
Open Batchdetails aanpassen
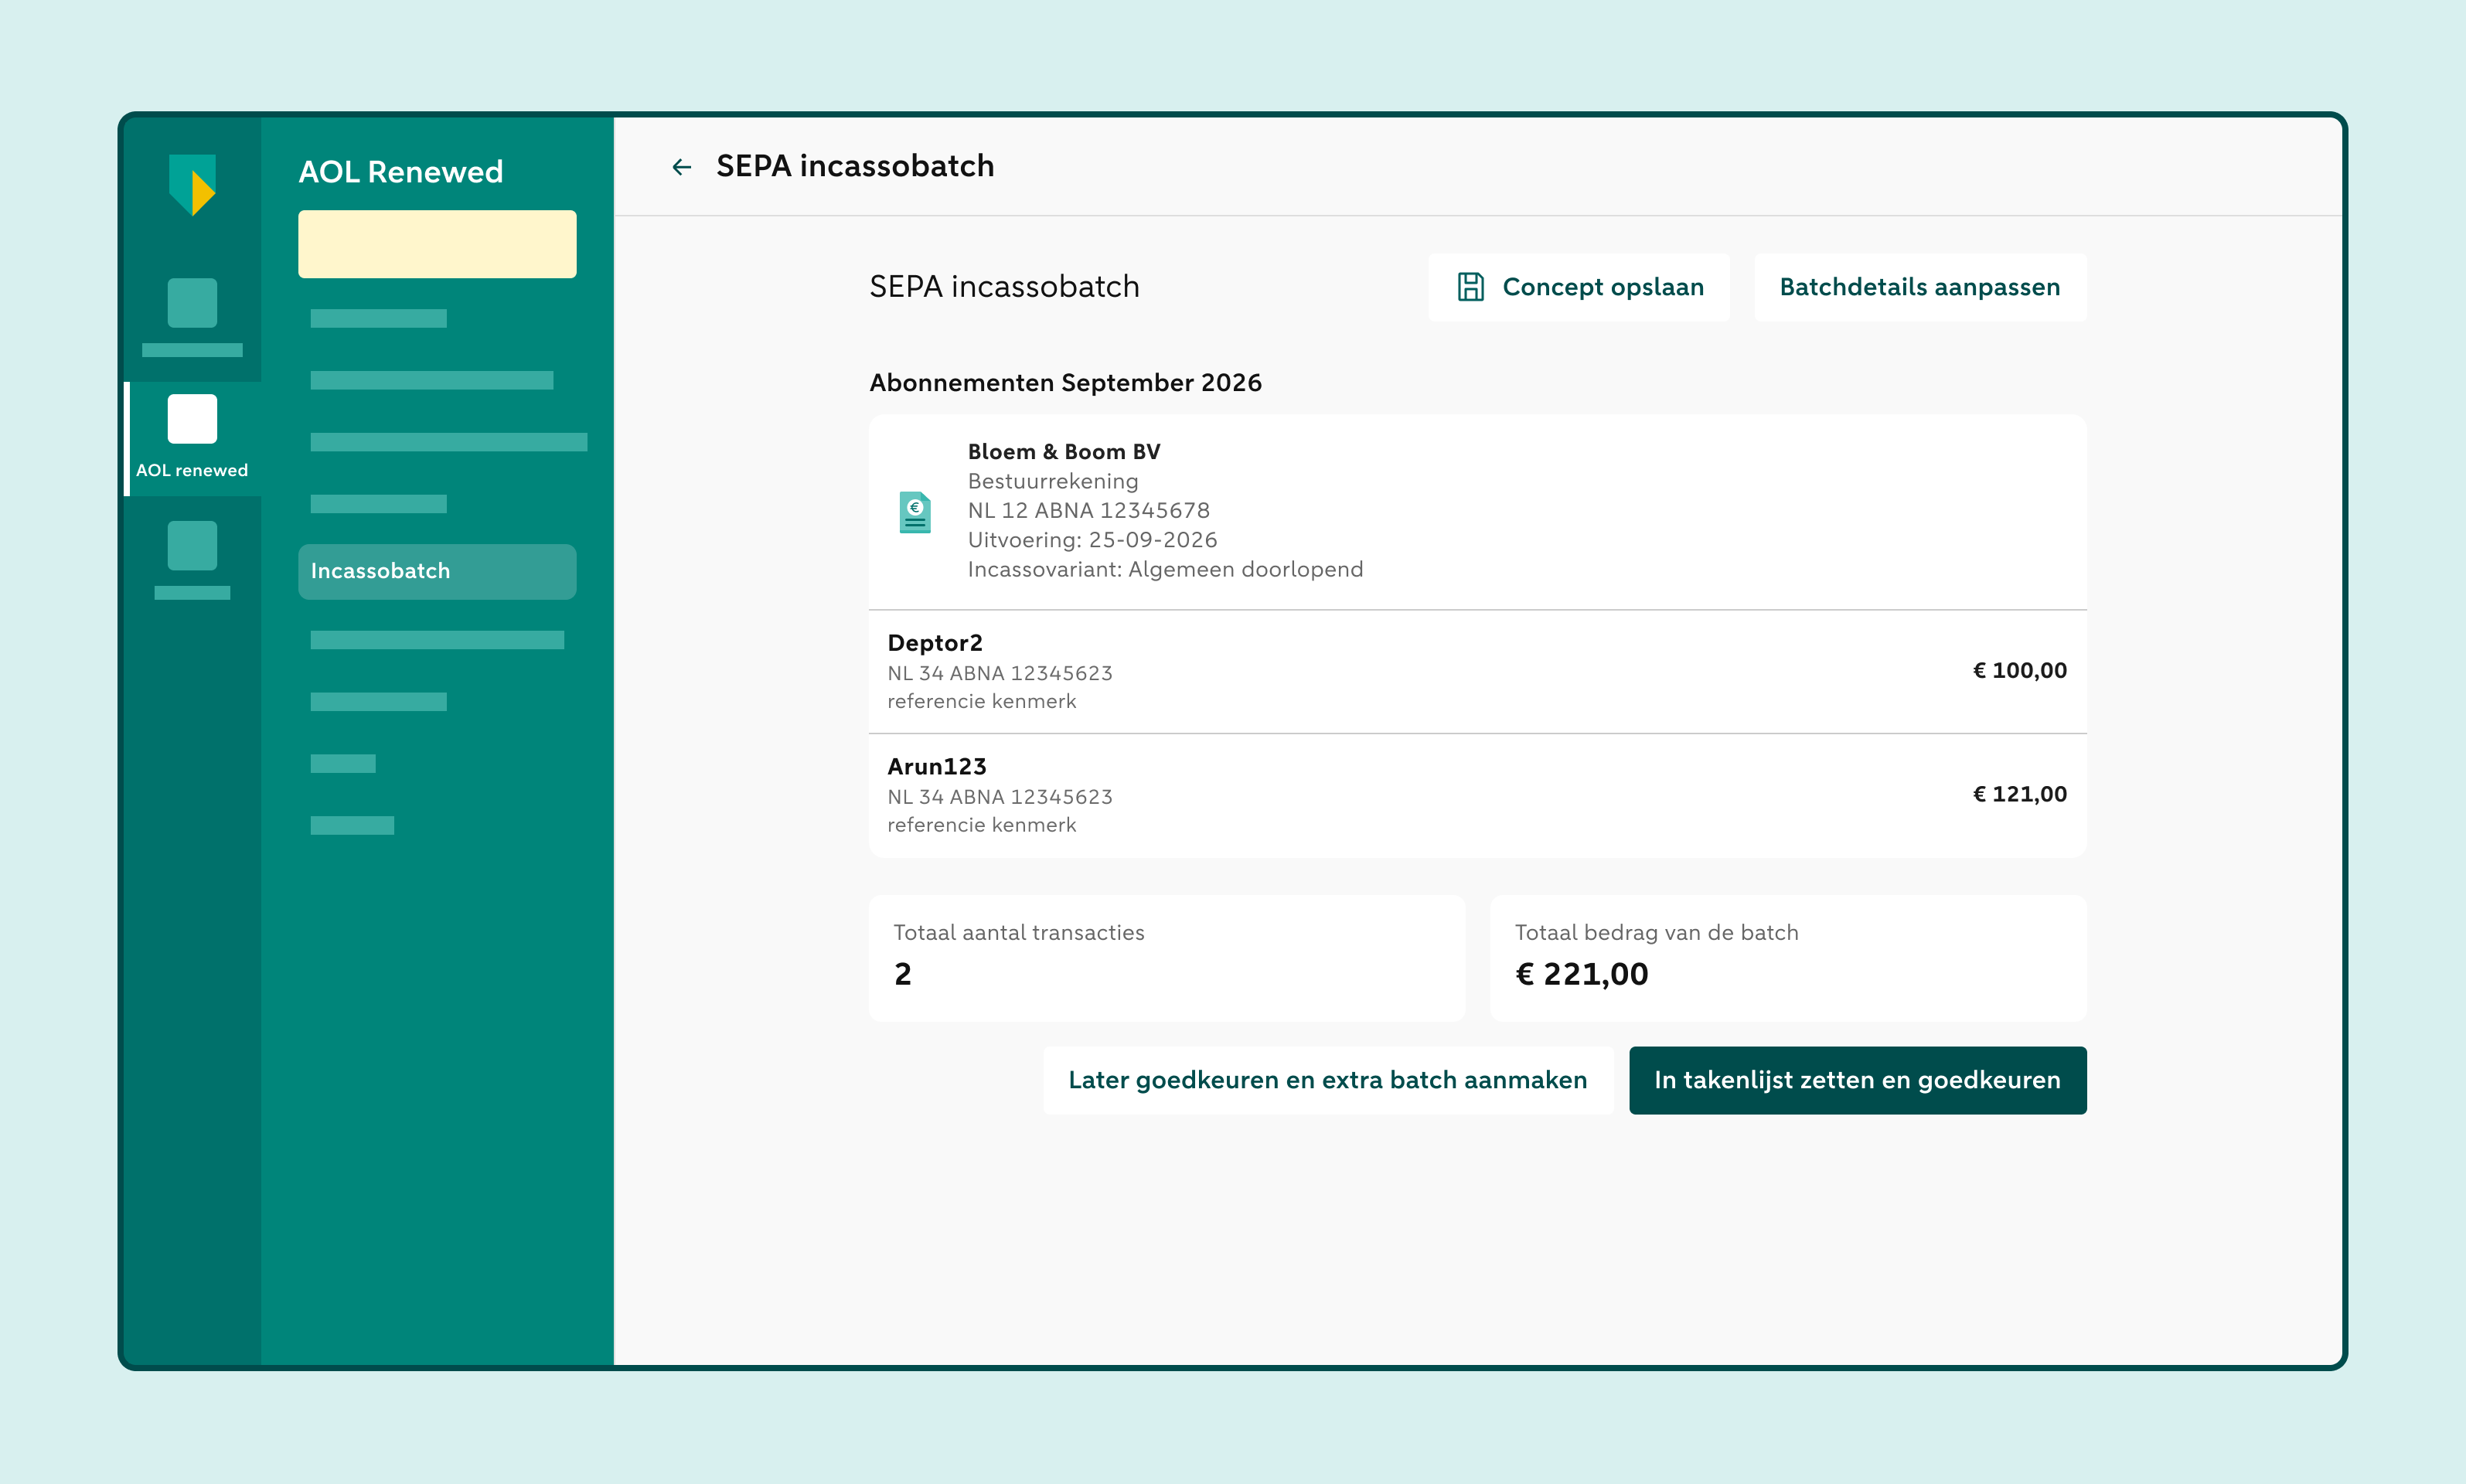pos(1920,287)
